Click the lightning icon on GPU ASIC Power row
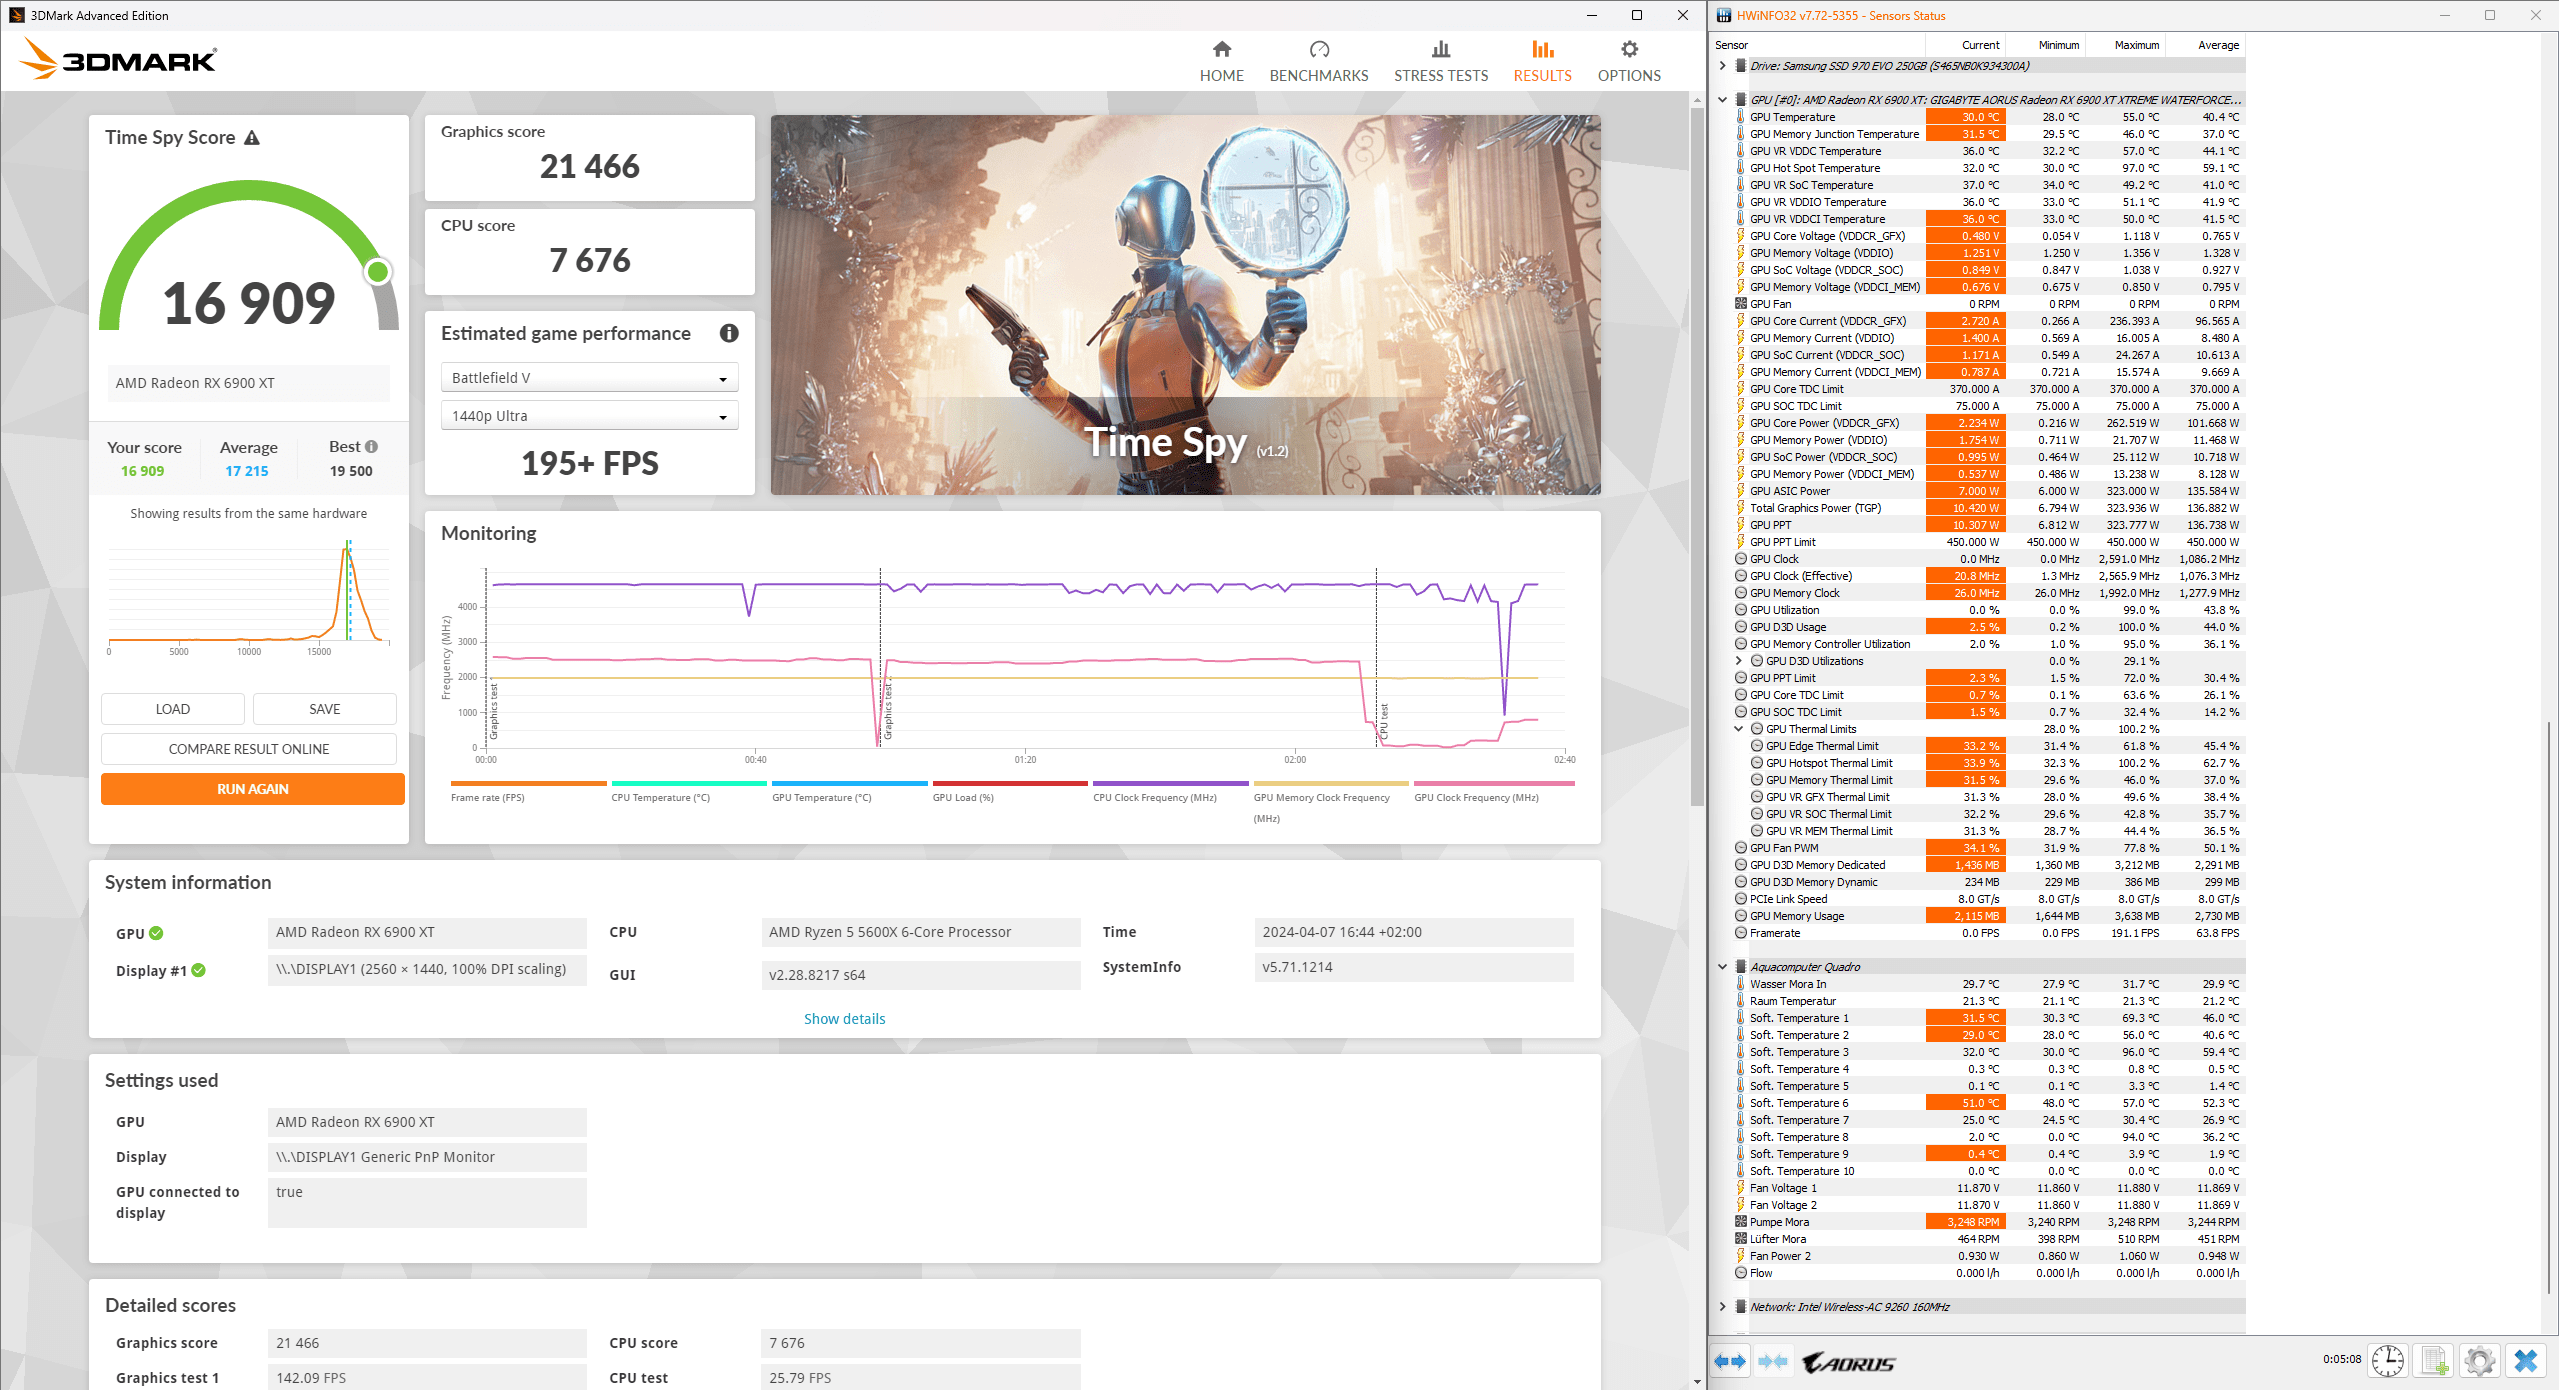This screenshot has height=1390, width=2559. [1741, 491]
